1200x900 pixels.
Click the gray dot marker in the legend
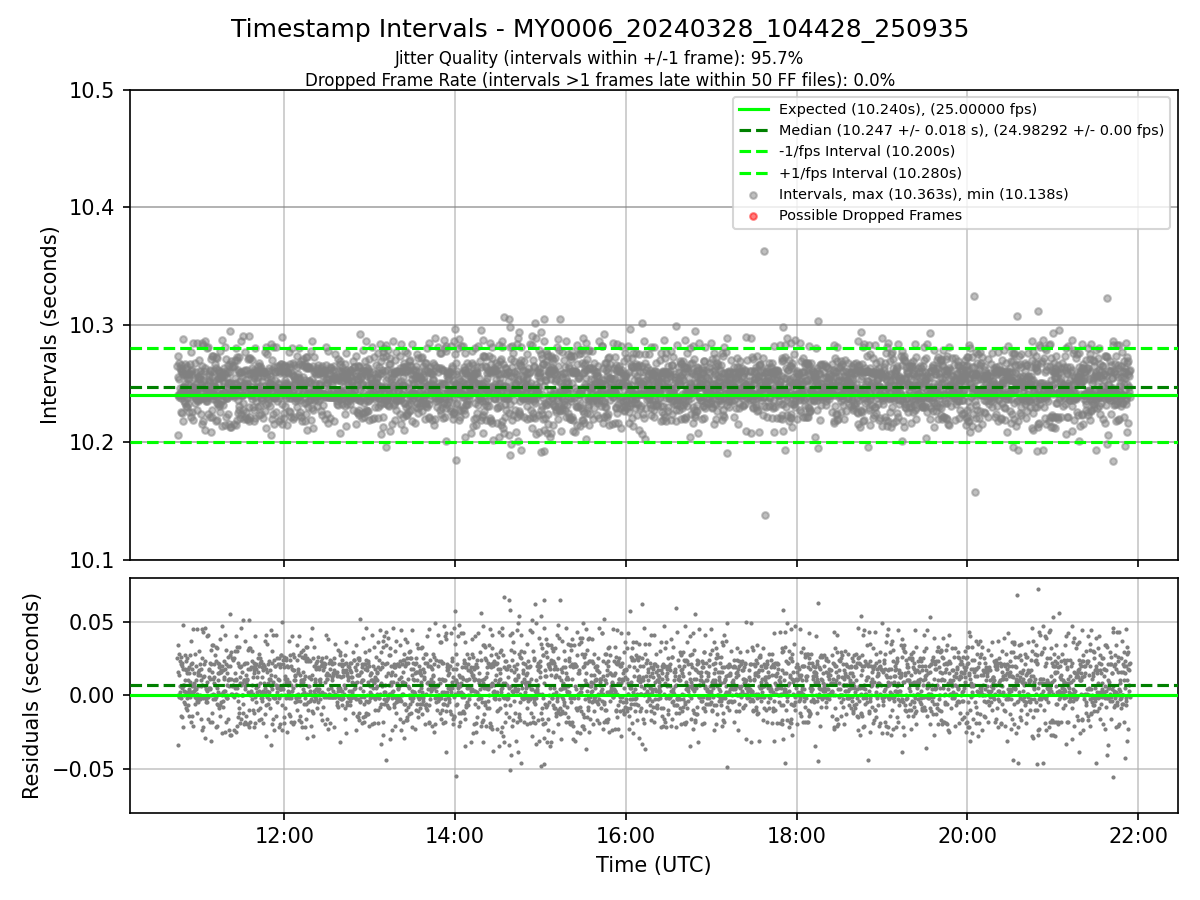click(754, 195)
